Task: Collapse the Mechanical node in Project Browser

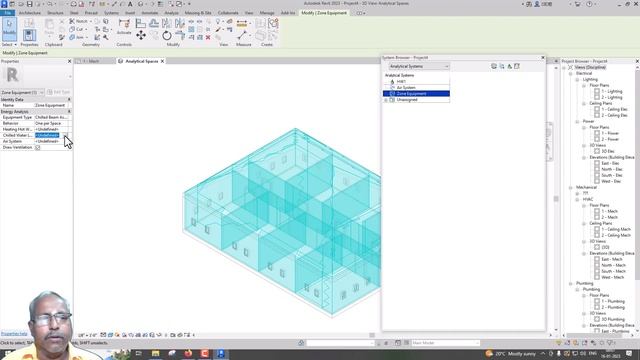Action: click(x=571, y=187)
